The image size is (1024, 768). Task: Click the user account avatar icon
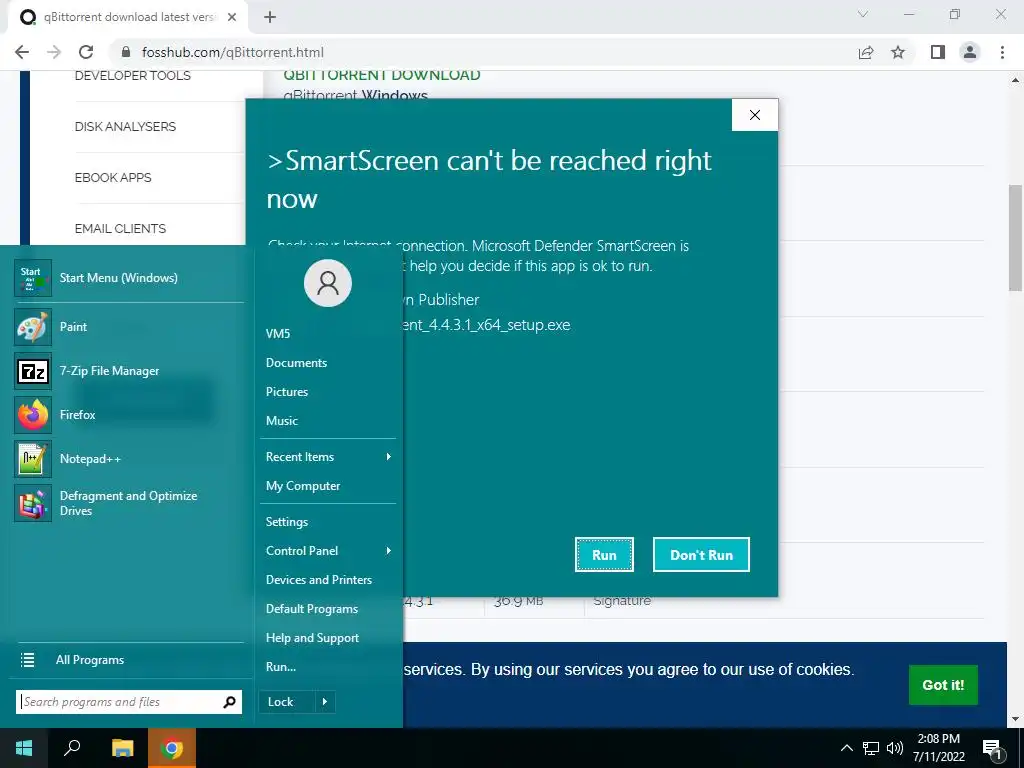tap(328, 283)
